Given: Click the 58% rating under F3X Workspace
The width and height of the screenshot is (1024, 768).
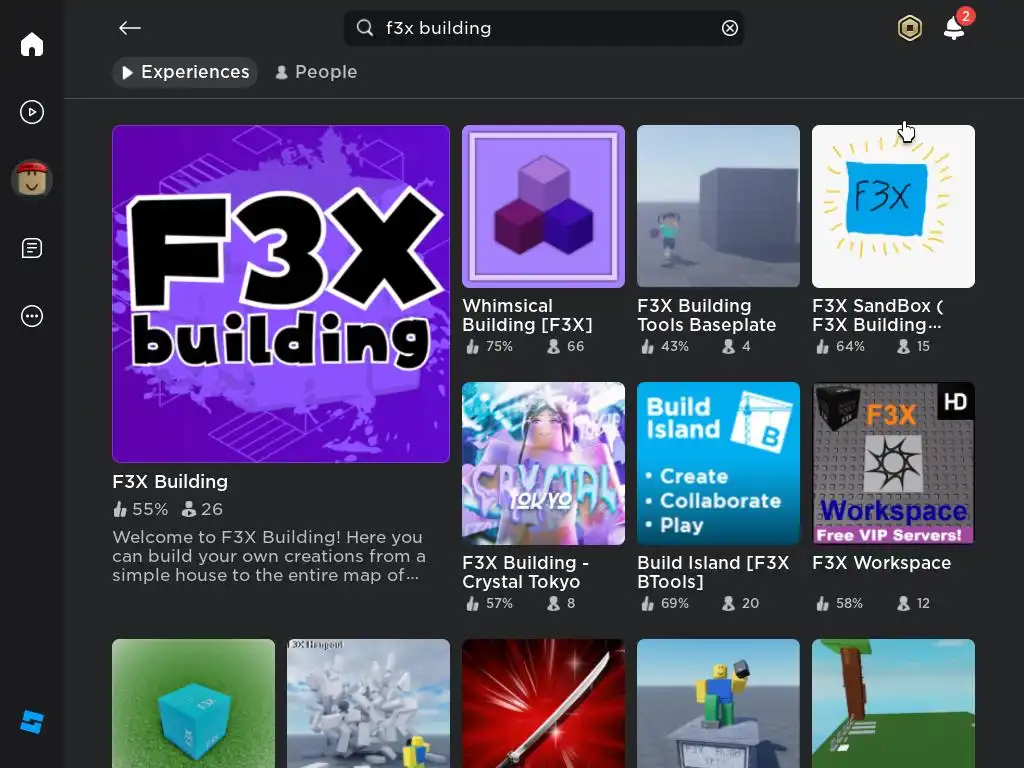Looking at the screenshot, I should (840, 603).
